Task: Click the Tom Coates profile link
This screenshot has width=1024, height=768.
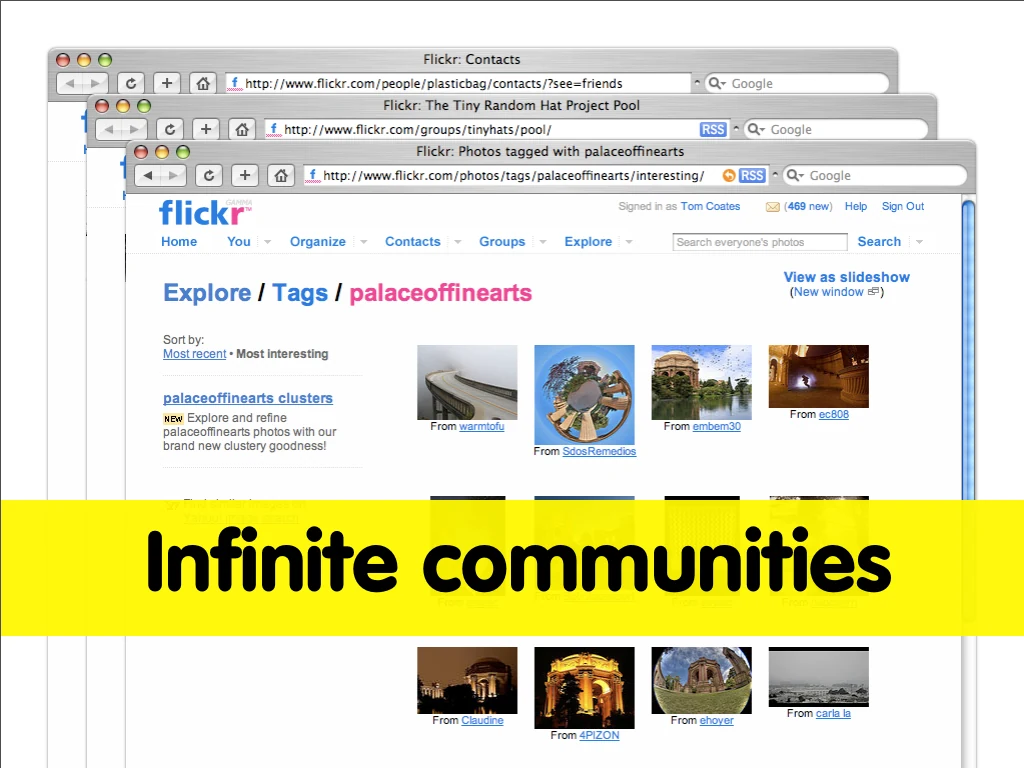Action: tap(711, 206)
